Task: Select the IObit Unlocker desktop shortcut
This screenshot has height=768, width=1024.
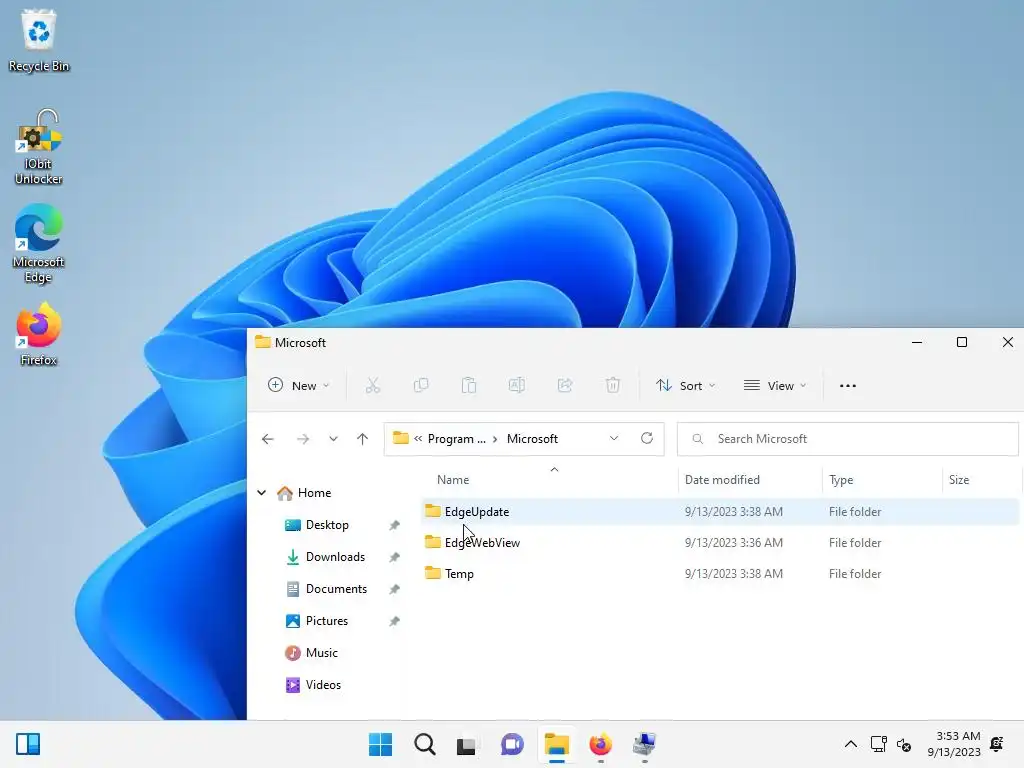Action: point(39,147)
